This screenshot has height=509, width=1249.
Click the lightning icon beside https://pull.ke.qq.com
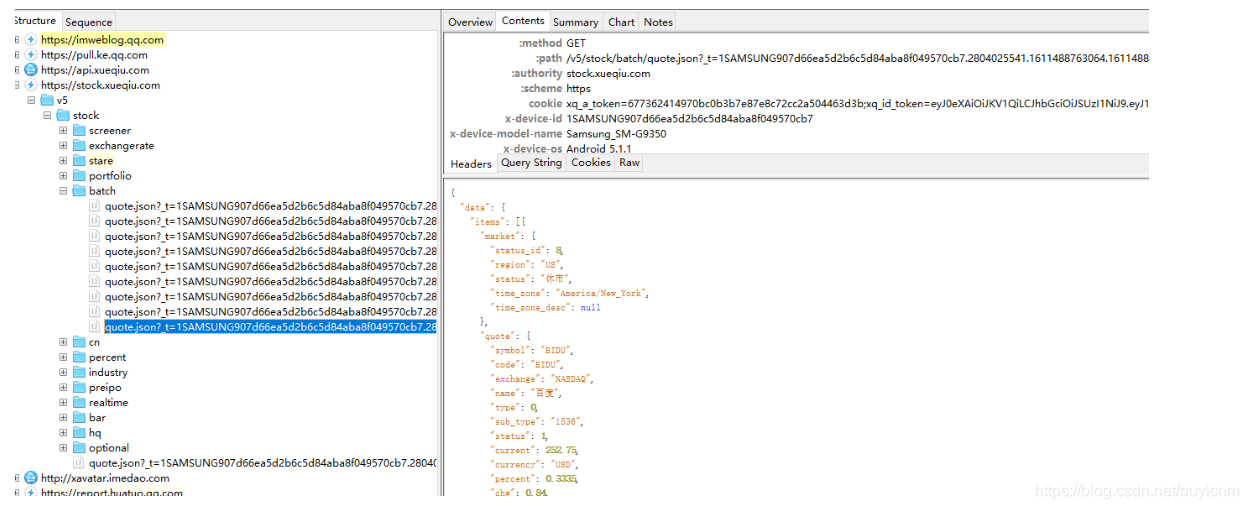tap(31, 55)
